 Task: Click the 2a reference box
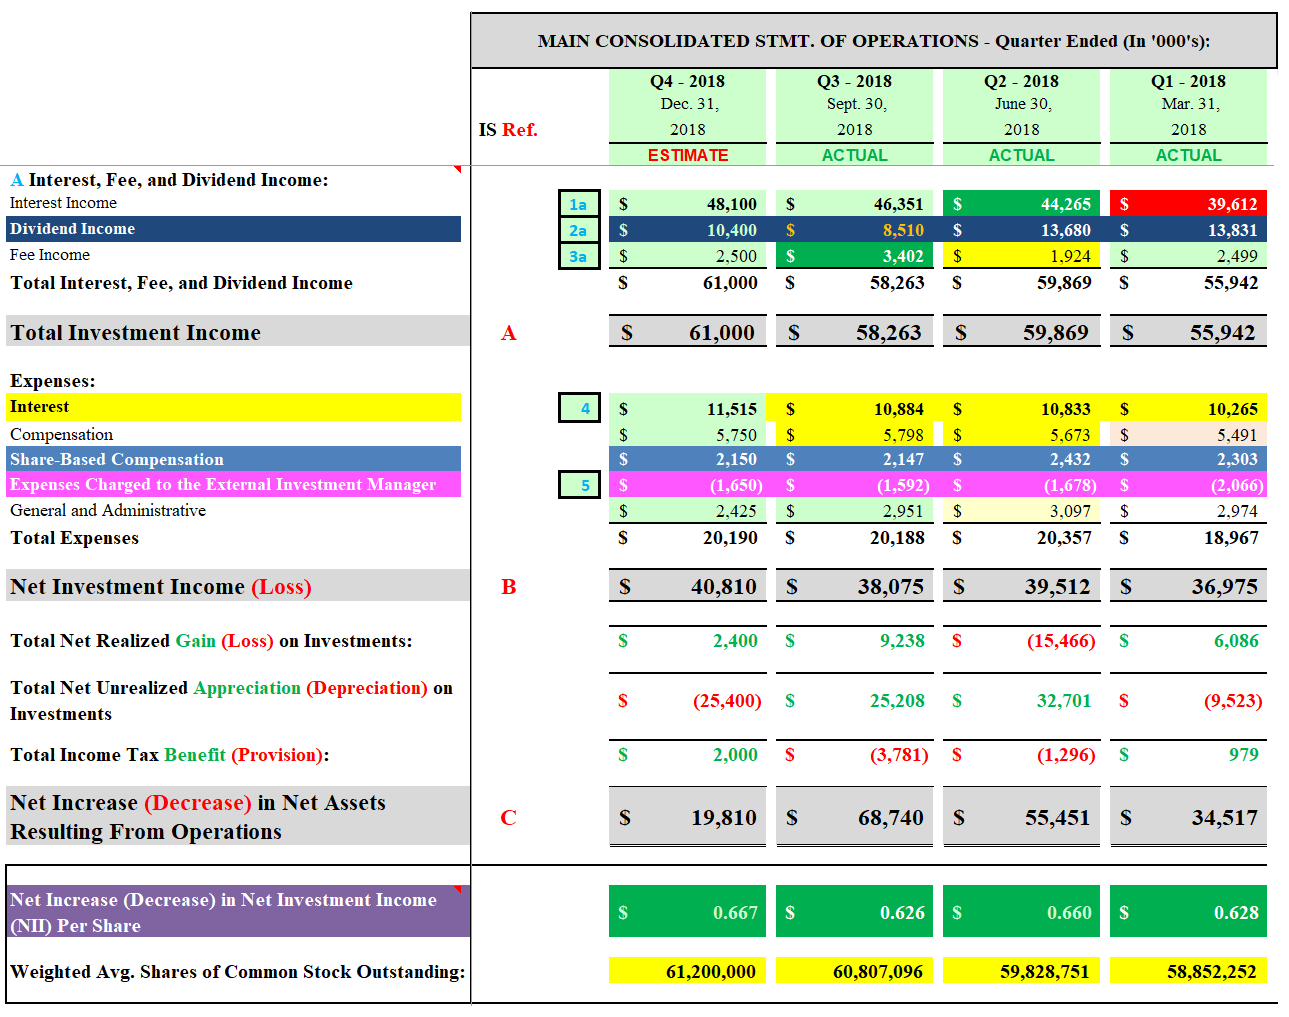(x=579, y=230)
